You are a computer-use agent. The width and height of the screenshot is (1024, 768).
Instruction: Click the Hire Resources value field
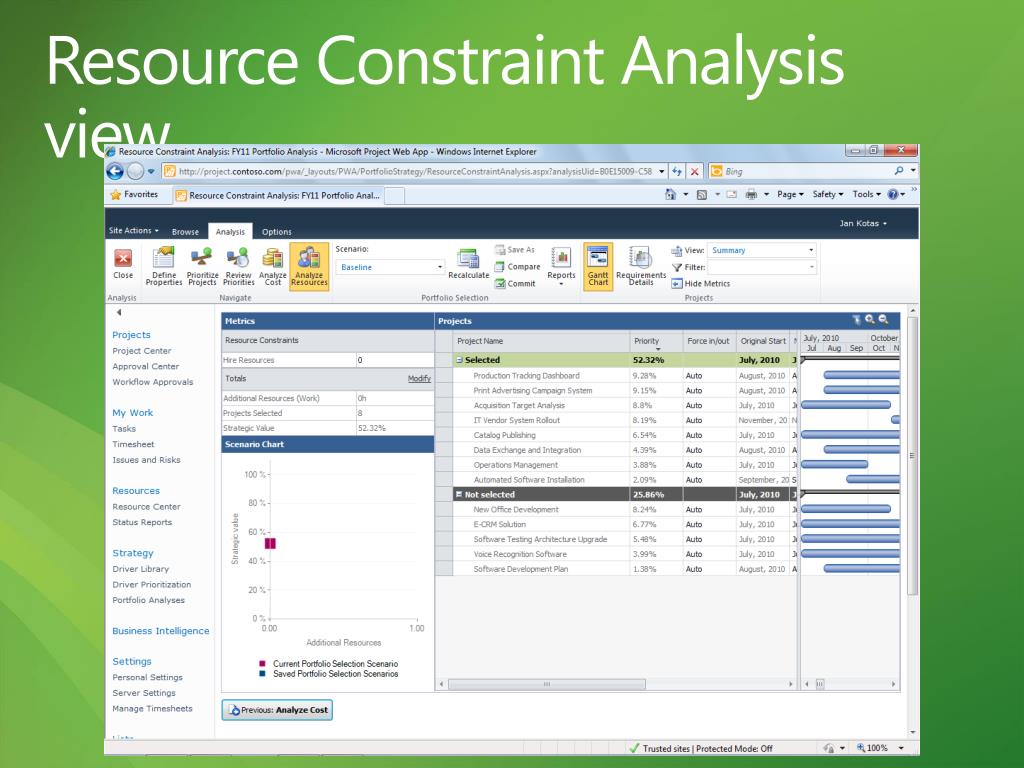click(394, 360)
